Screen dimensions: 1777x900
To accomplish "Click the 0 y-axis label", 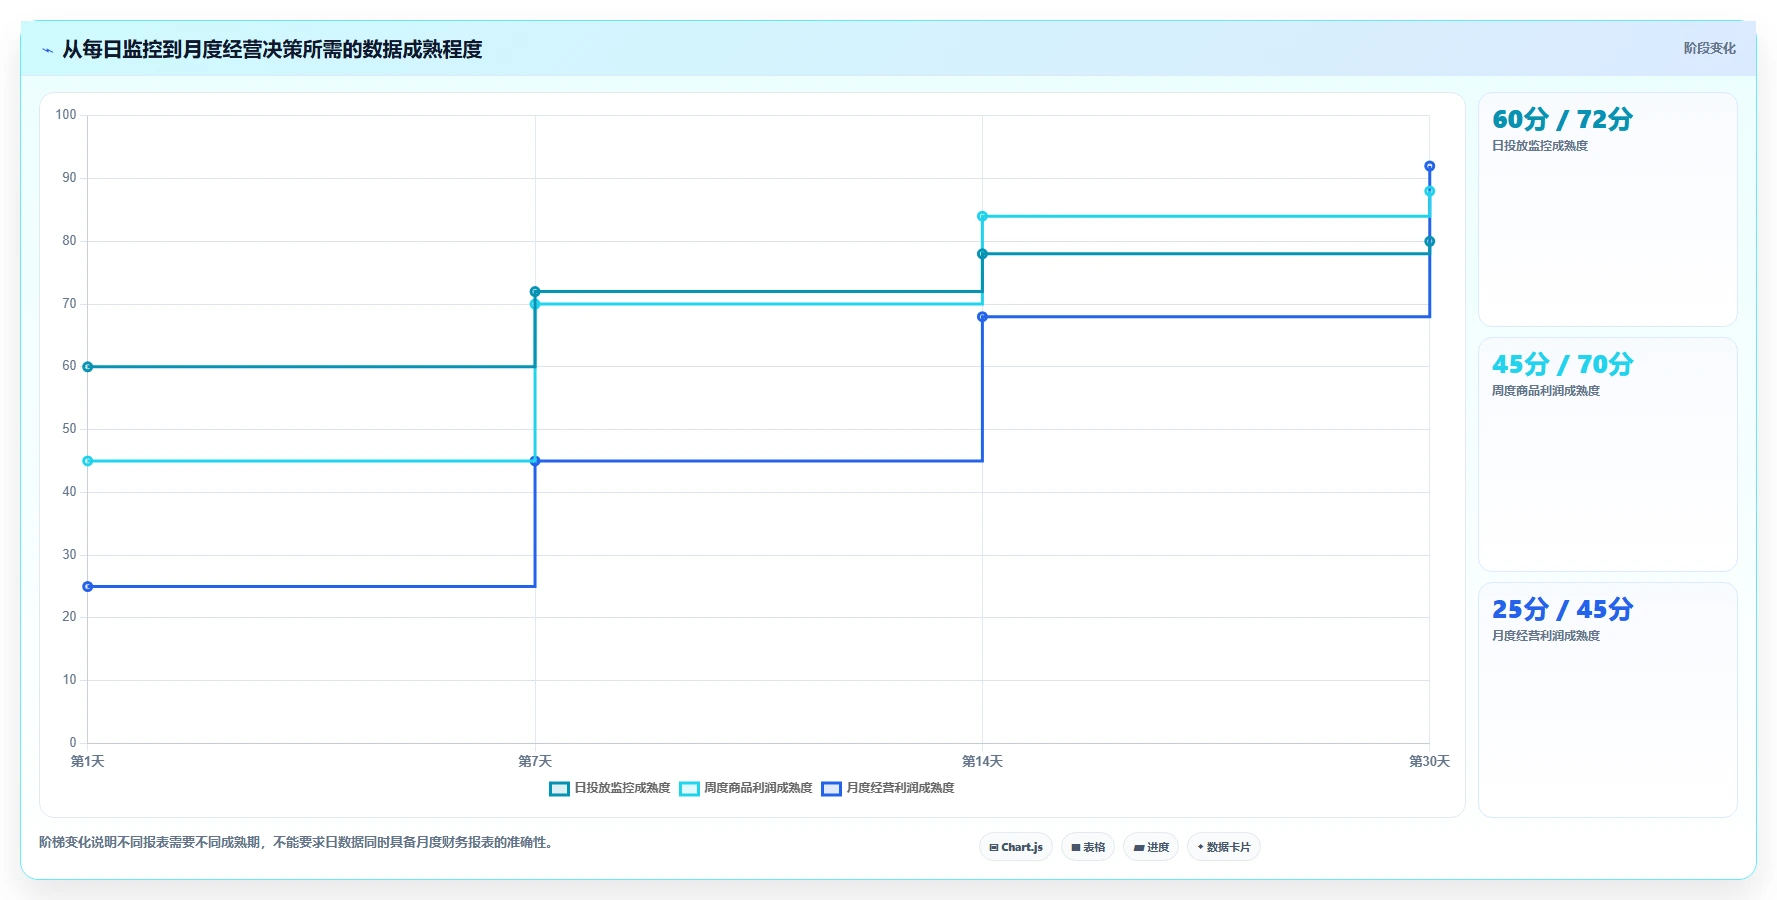I will [73, 743].
